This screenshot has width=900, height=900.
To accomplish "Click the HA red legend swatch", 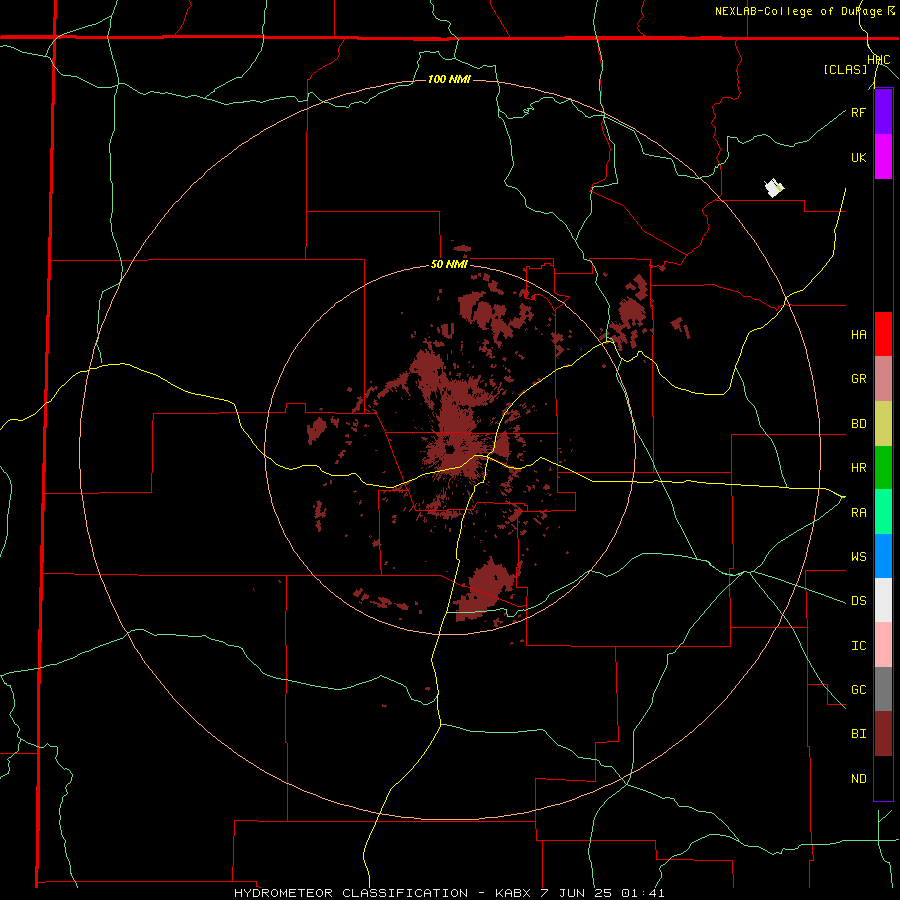I will pyautogui.click(x=883, y=334).
